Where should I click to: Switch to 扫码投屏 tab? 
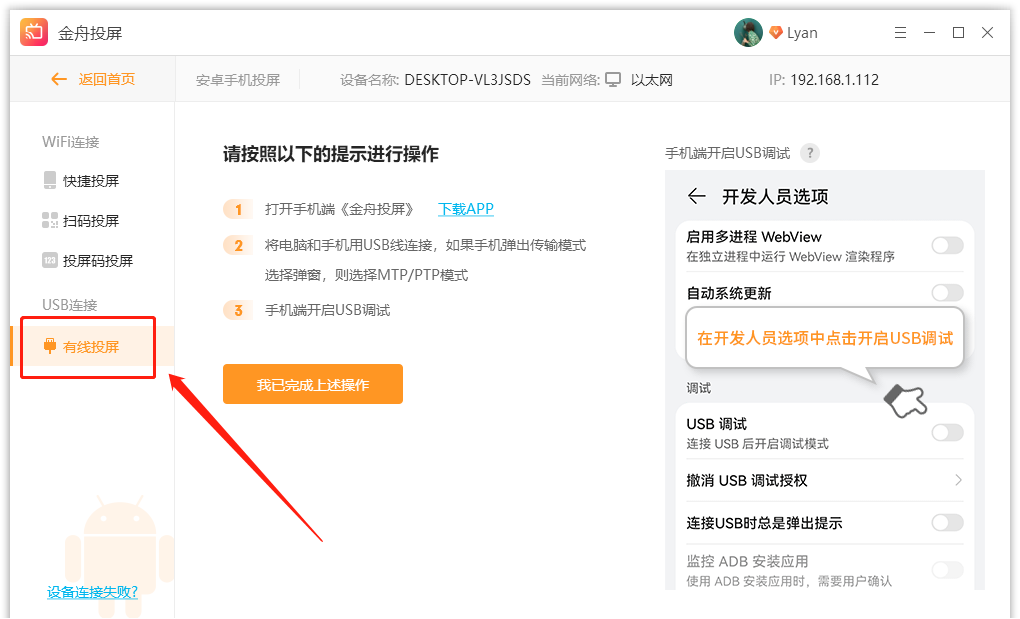[92, 220]
